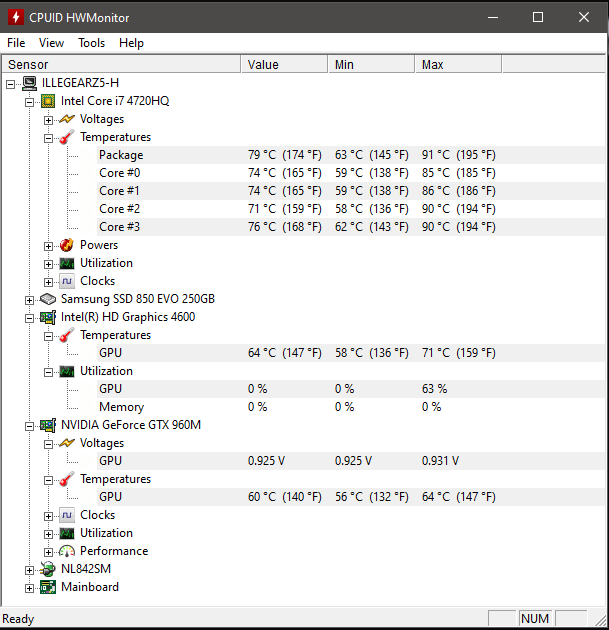Click the Intel Core i7 4720HQ CPU icon
609x630 pixels.
pos(48,101)
